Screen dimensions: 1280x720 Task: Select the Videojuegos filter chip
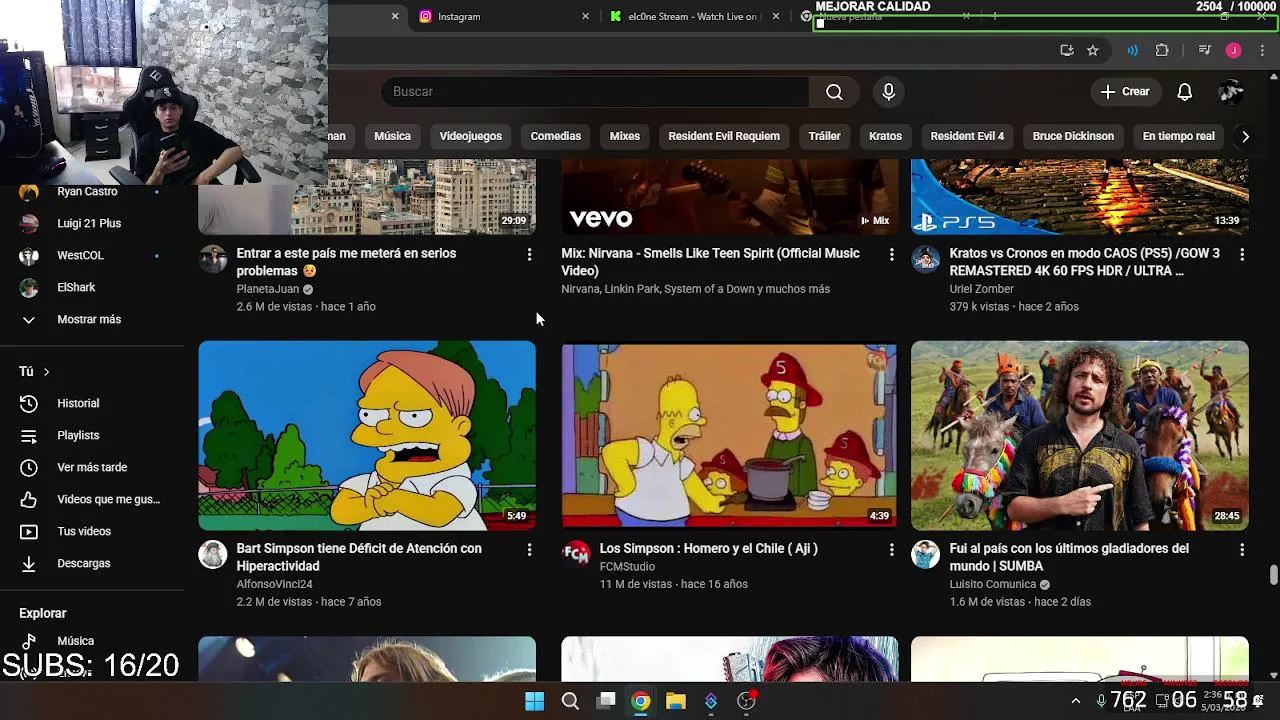470,136
